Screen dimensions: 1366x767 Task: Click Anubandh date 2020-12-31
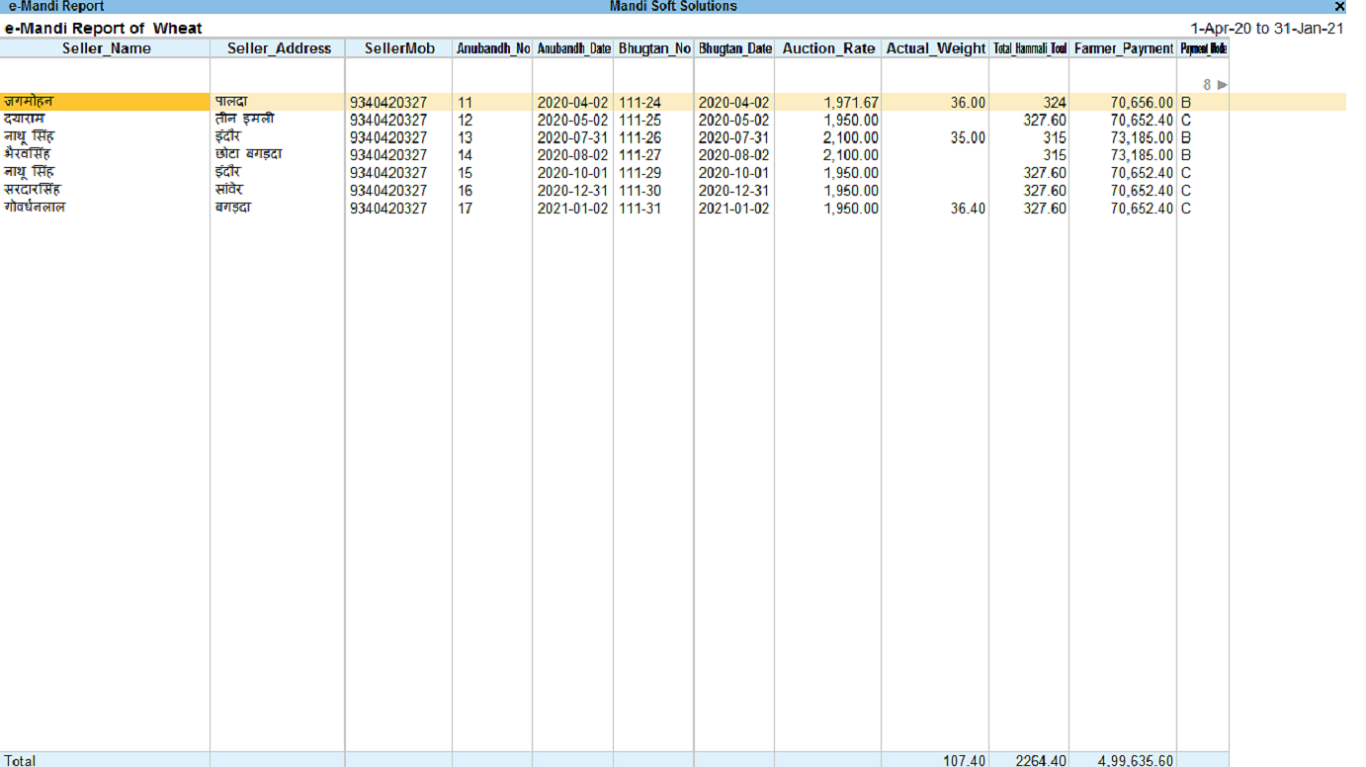pos(572,191)
